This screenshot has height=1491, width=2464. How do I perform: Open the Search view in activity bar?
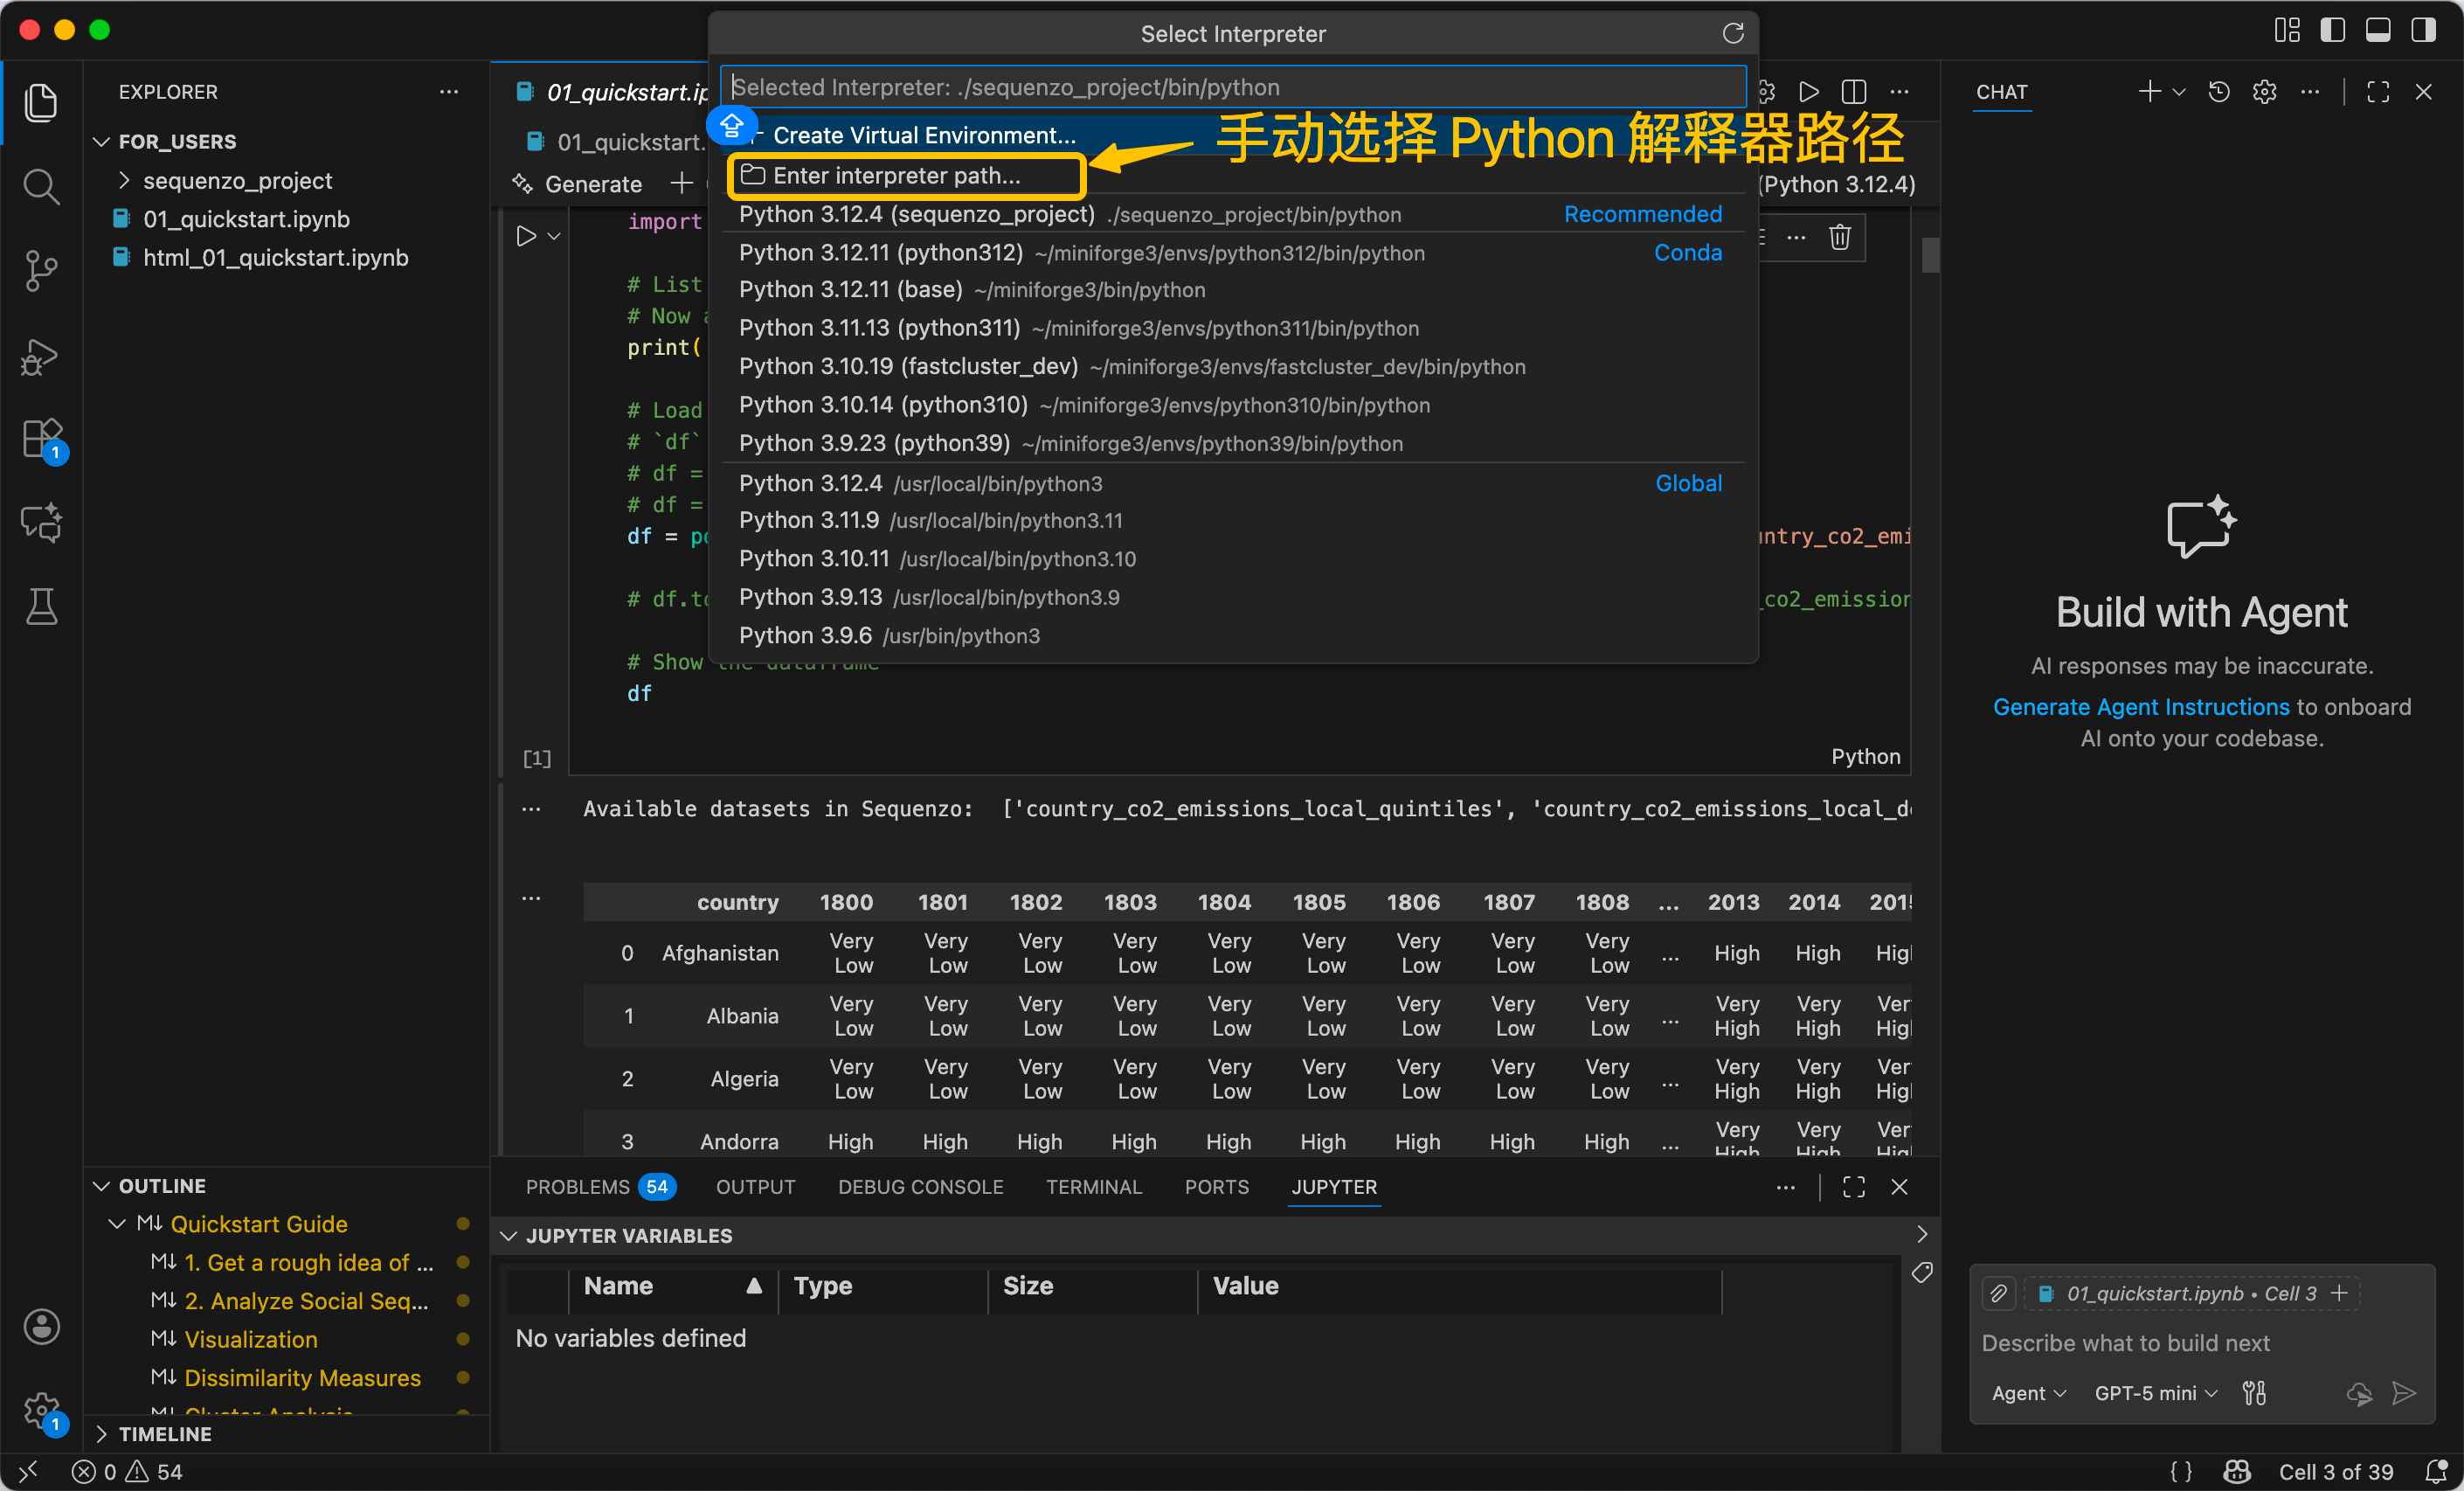coord(40,186)
